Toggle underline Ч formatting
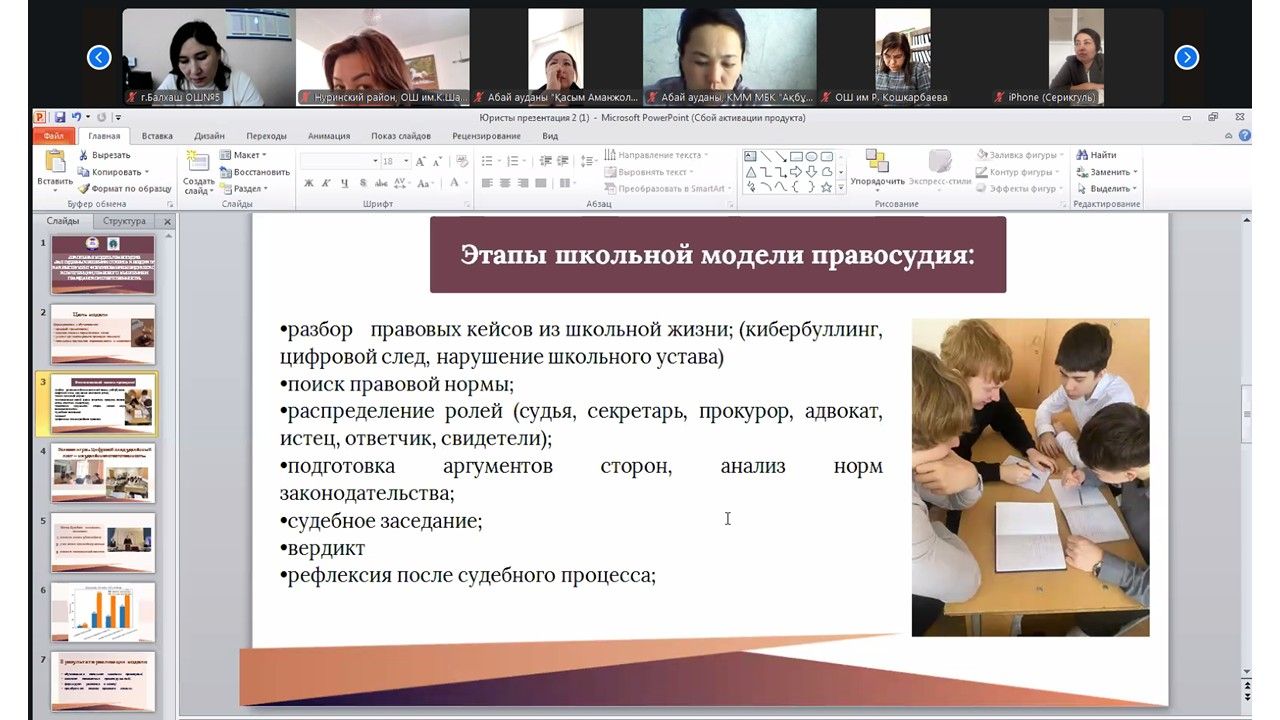Viewport: 1280px width, 720px height. coord(345,183)
